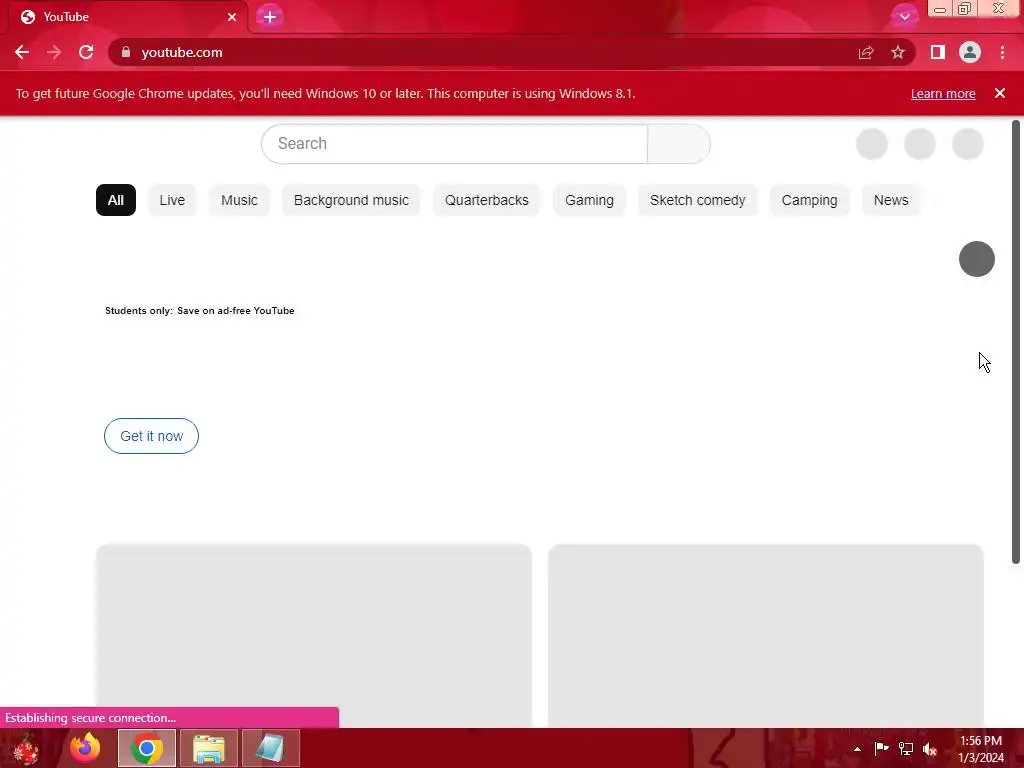
Task: Show hidden system tray icons
Action: [857, 749]
